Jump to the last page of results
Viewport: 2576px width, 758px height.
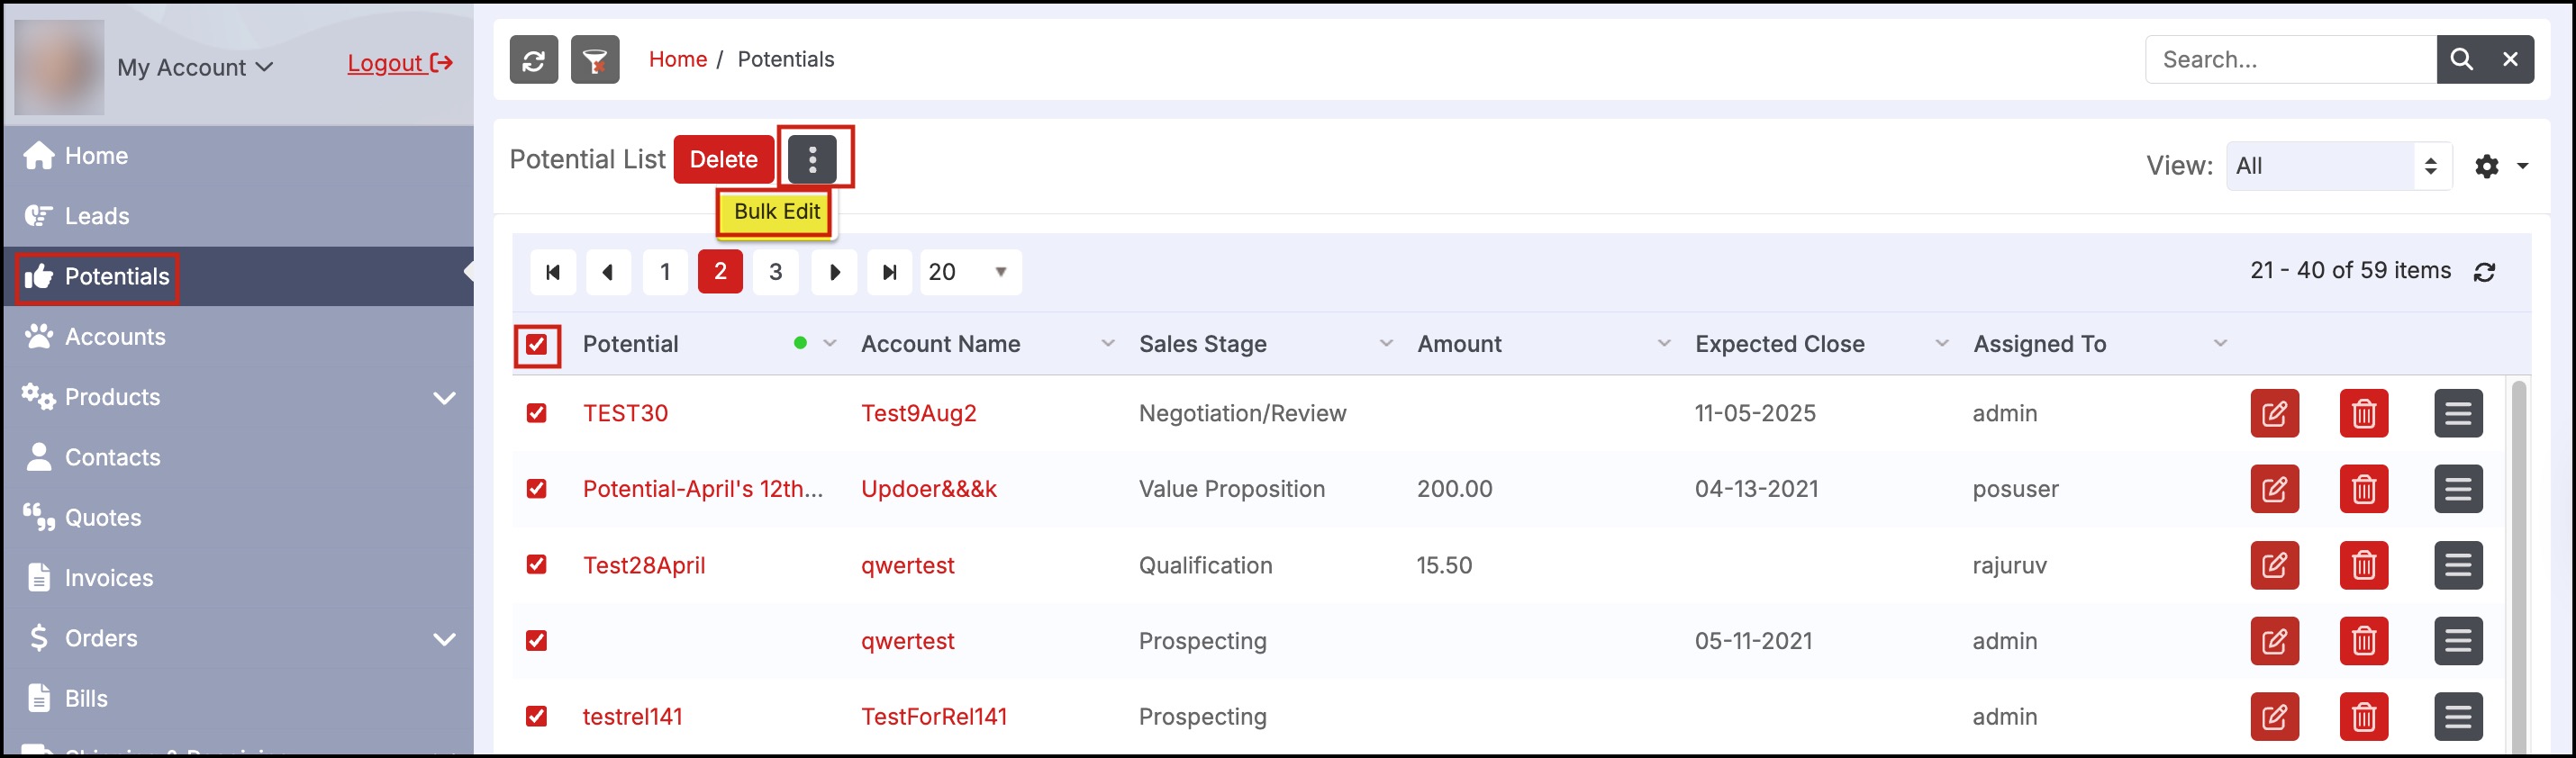coord(889,272)
